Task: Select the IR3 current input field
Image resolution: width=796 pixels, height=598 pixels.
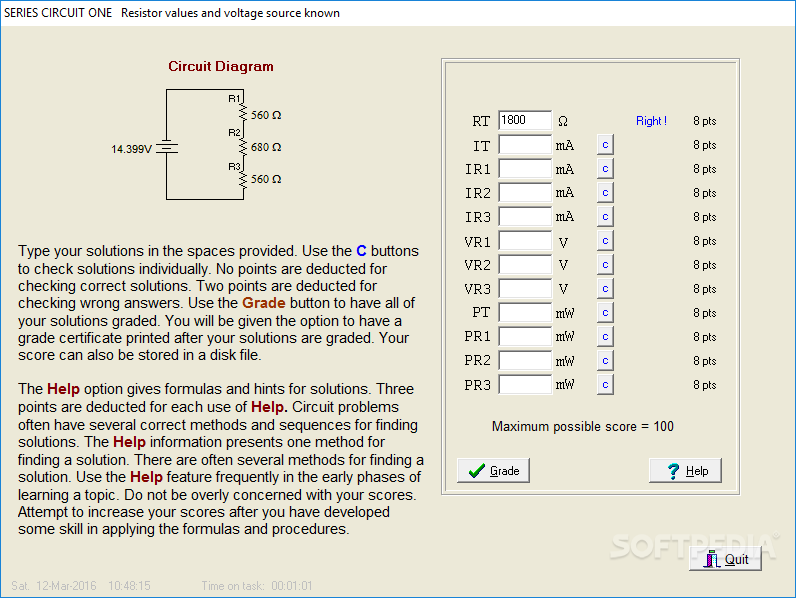Action: click(x=525, y=217)
